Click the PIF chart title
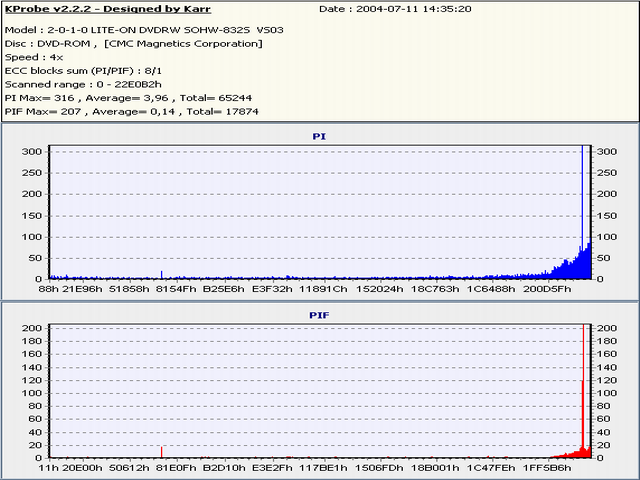This screenshot has height=480, width=640. [x=320, y=315]
